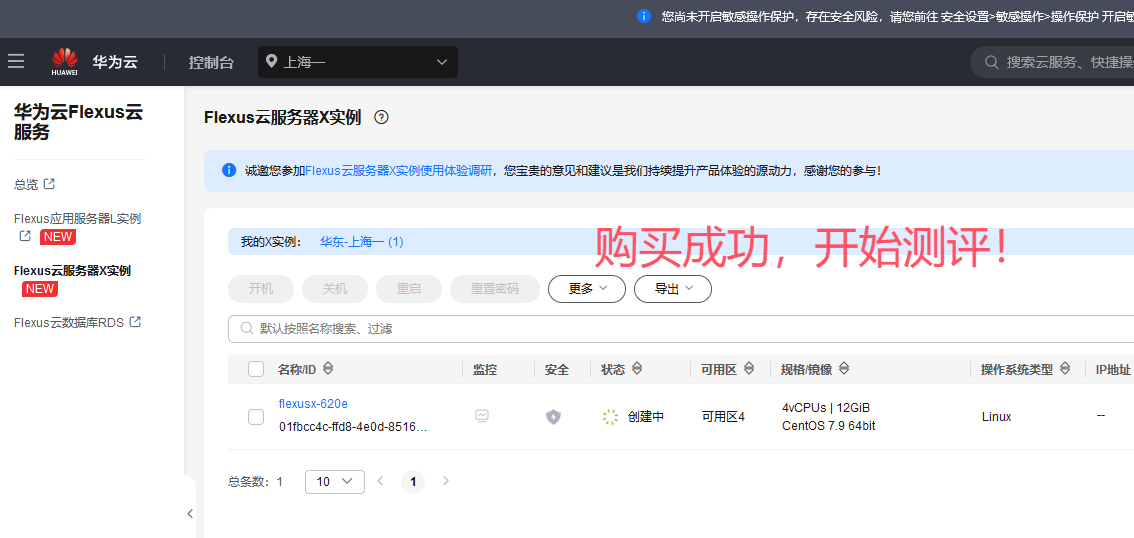Screen dimensions: 1134x538
Task: Open the hamburger navigation menu
Action: [16, 61]
